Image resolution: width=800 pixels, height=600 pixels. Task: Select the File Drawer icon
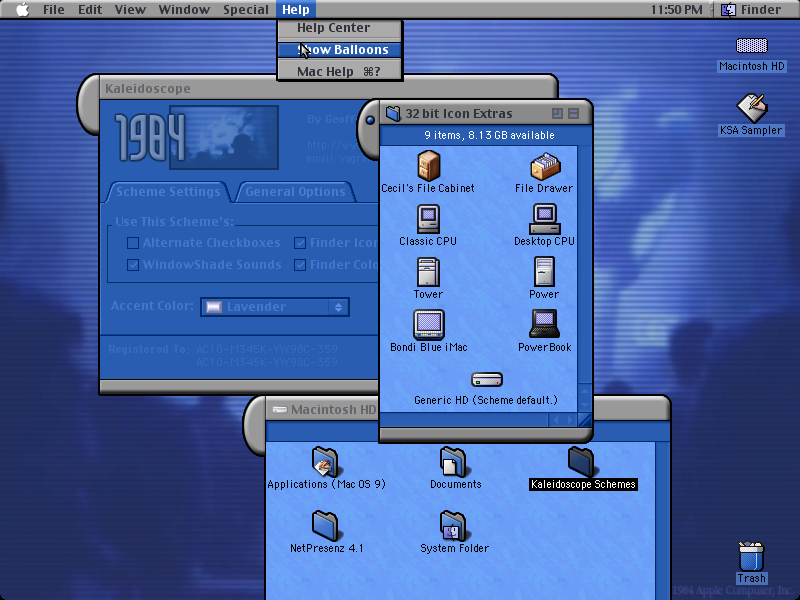point(545,166)
